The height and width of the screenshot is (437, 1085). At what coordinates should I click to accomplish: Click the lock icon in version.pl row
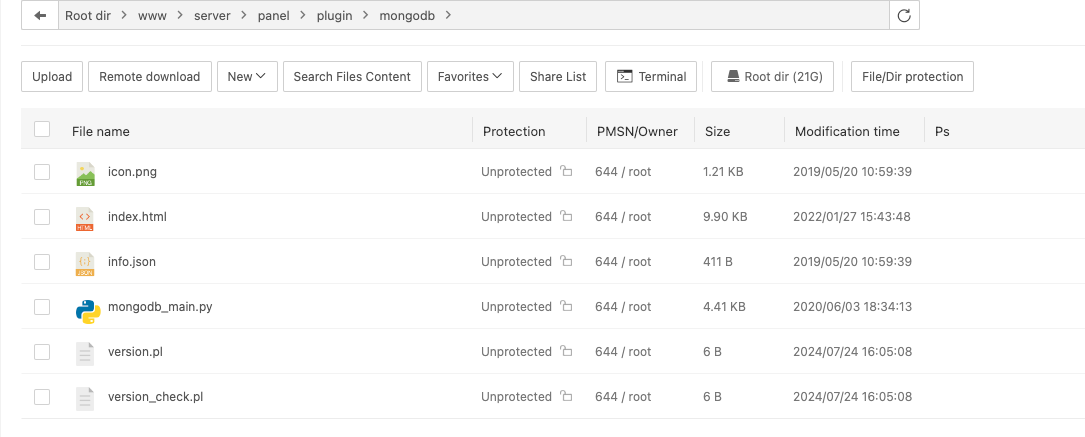pyautogui.click(x=567, y=352)
